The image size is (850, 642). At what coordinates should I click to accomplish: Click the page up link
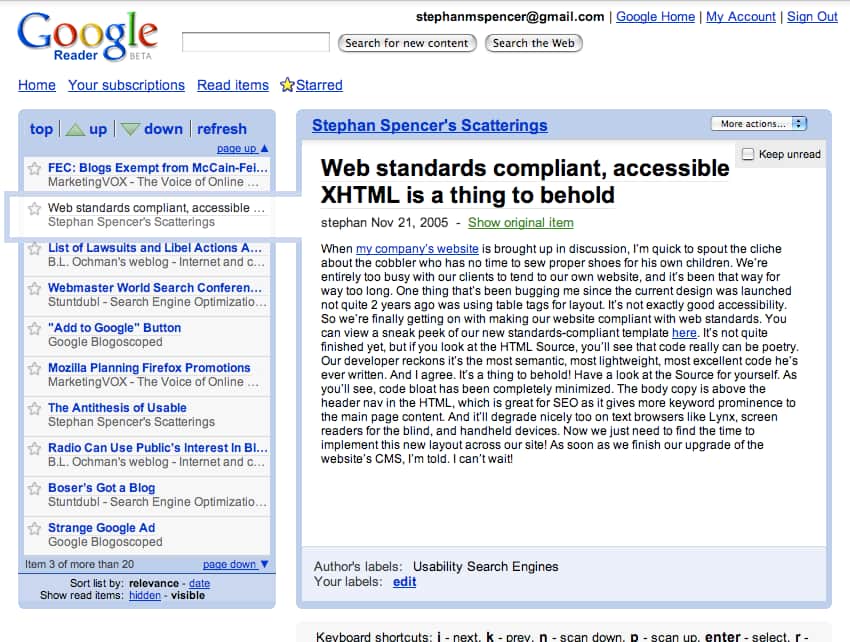pos(242,149)
